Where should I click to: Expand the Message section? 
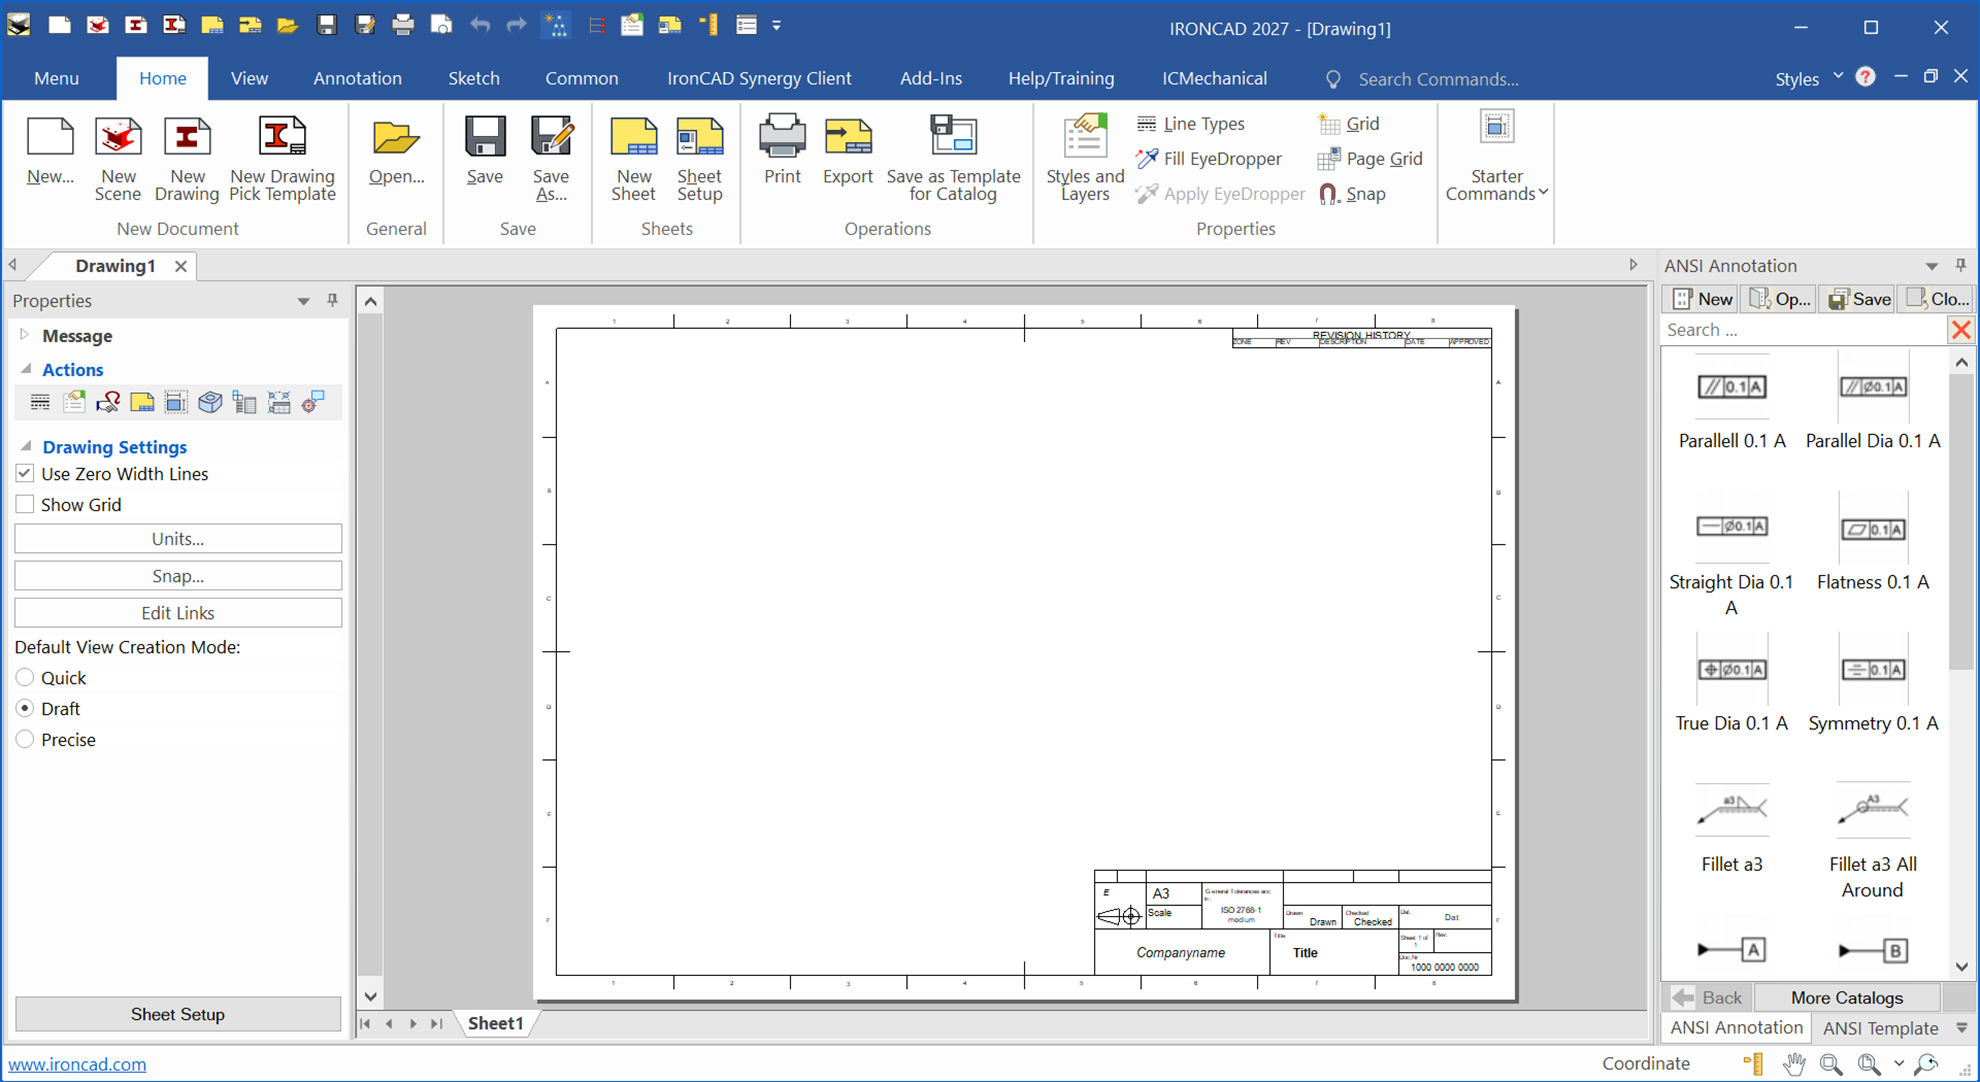(25, 335)
